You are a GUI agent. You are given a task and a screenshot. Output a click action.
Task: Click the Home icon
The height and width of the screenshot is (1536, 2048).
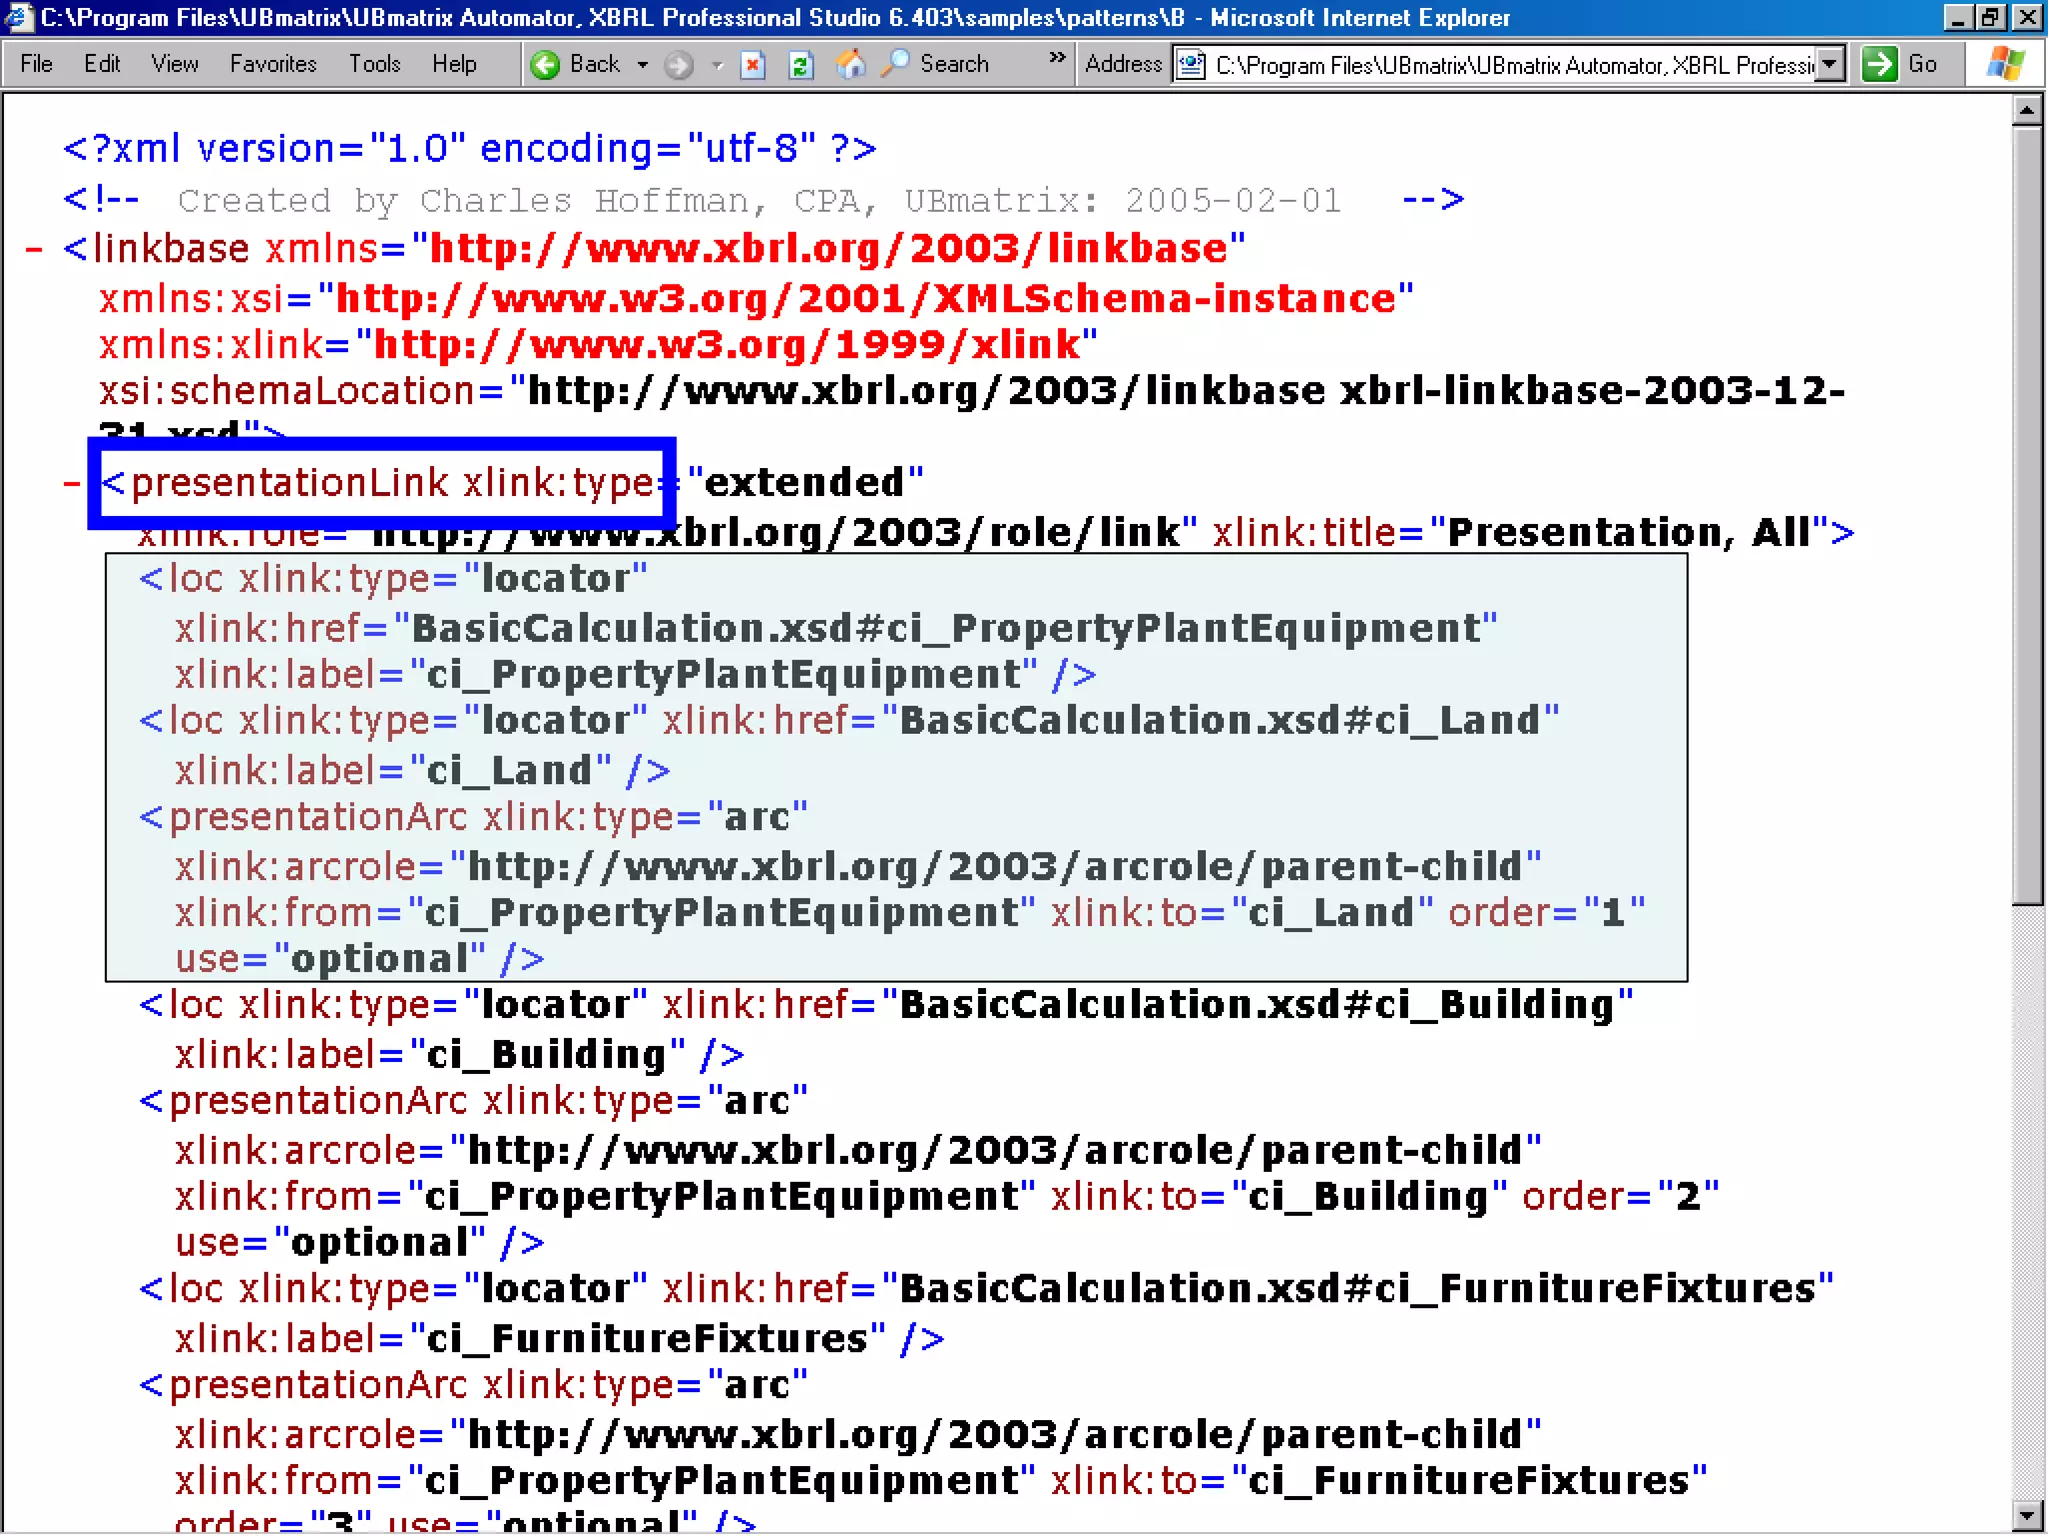click(850, 65)
